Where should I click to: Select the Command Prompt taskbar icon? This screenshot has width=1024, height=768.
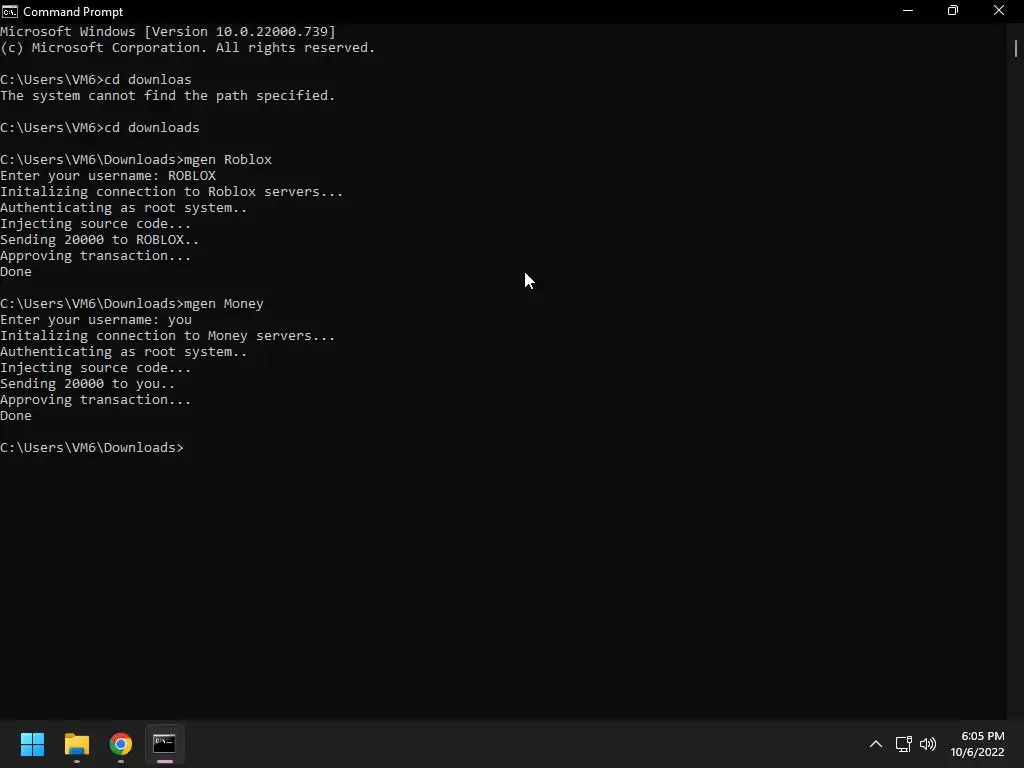click(x=165, y=744)
